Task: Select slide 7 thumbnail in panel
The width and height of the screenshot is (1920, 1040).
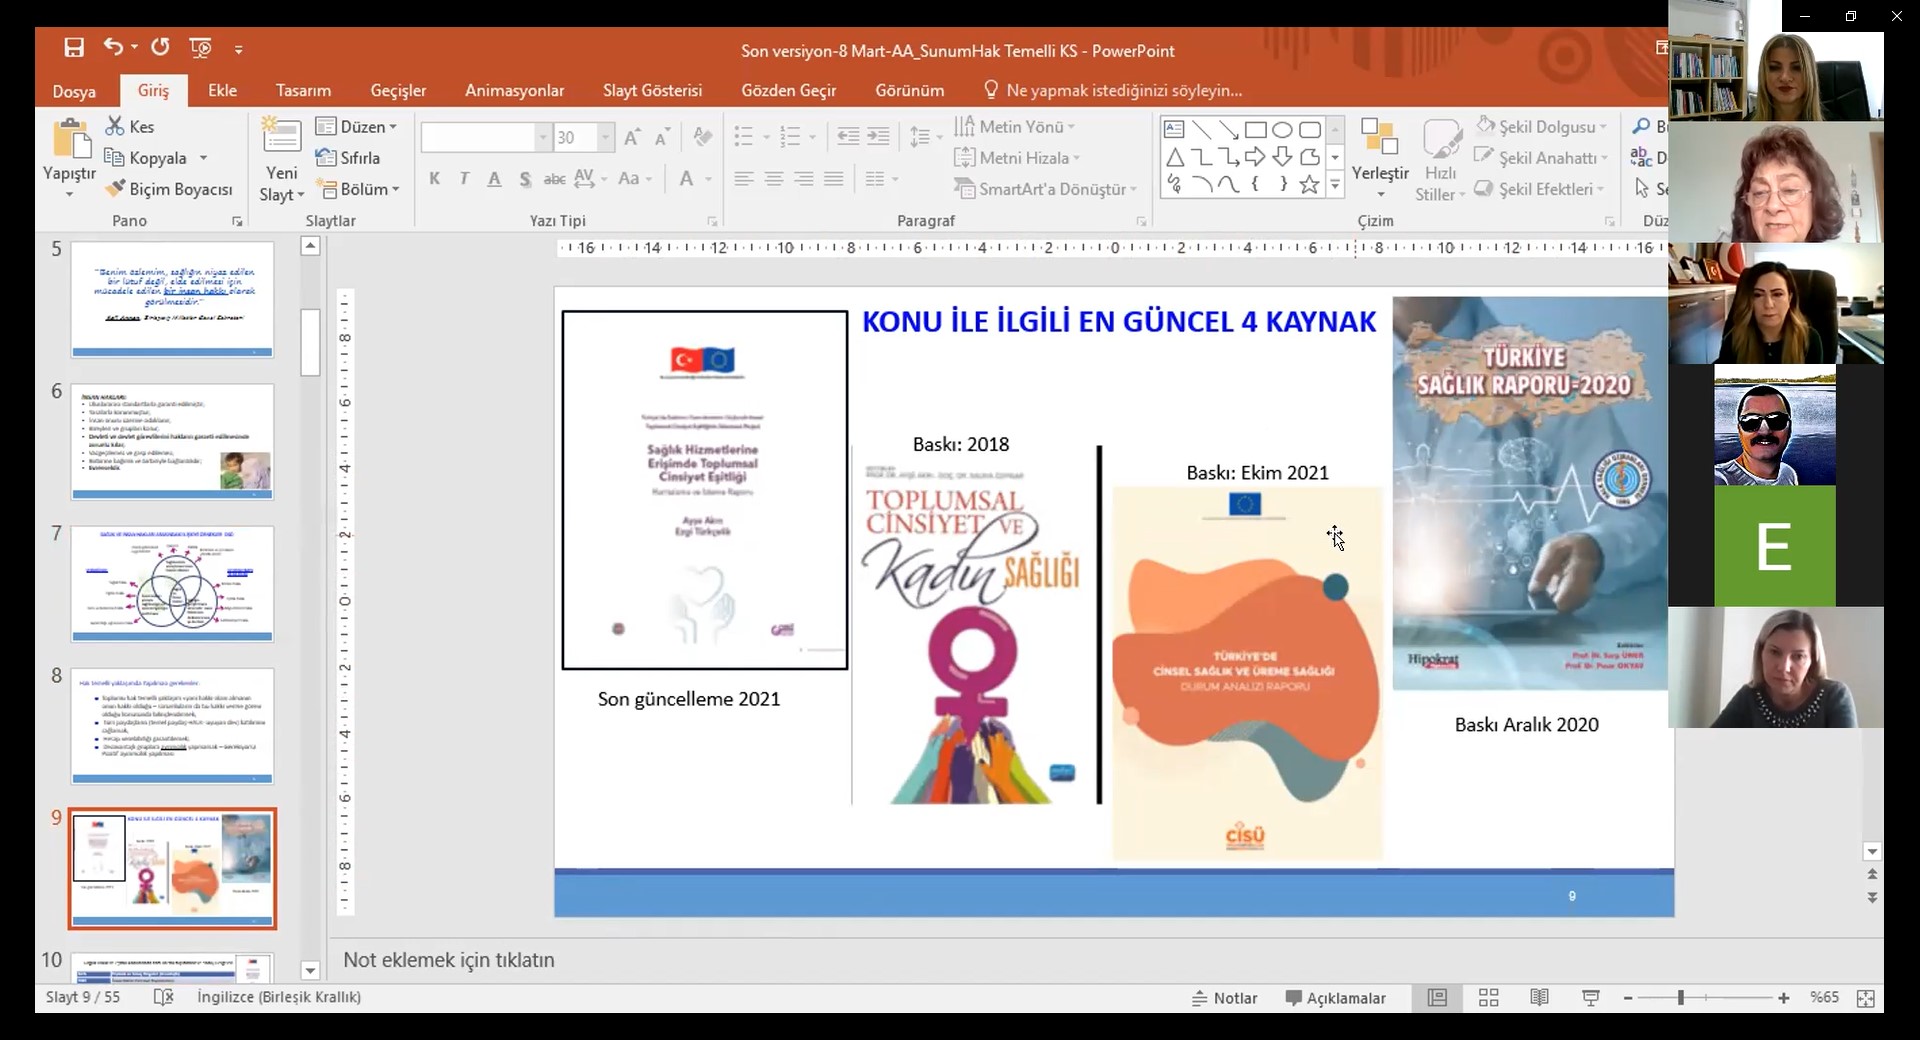Action: [x=172, y=584]
